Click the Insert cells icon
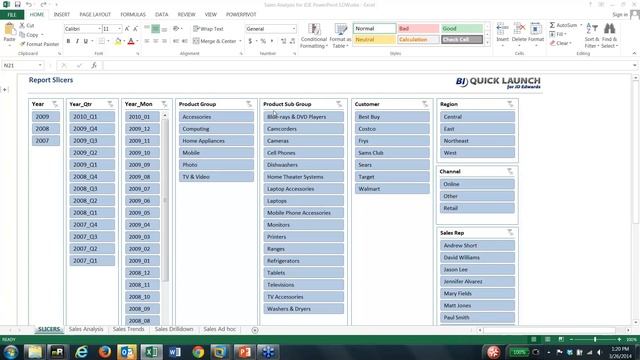This screenshot has width=640, height=360. click(502, 29)
